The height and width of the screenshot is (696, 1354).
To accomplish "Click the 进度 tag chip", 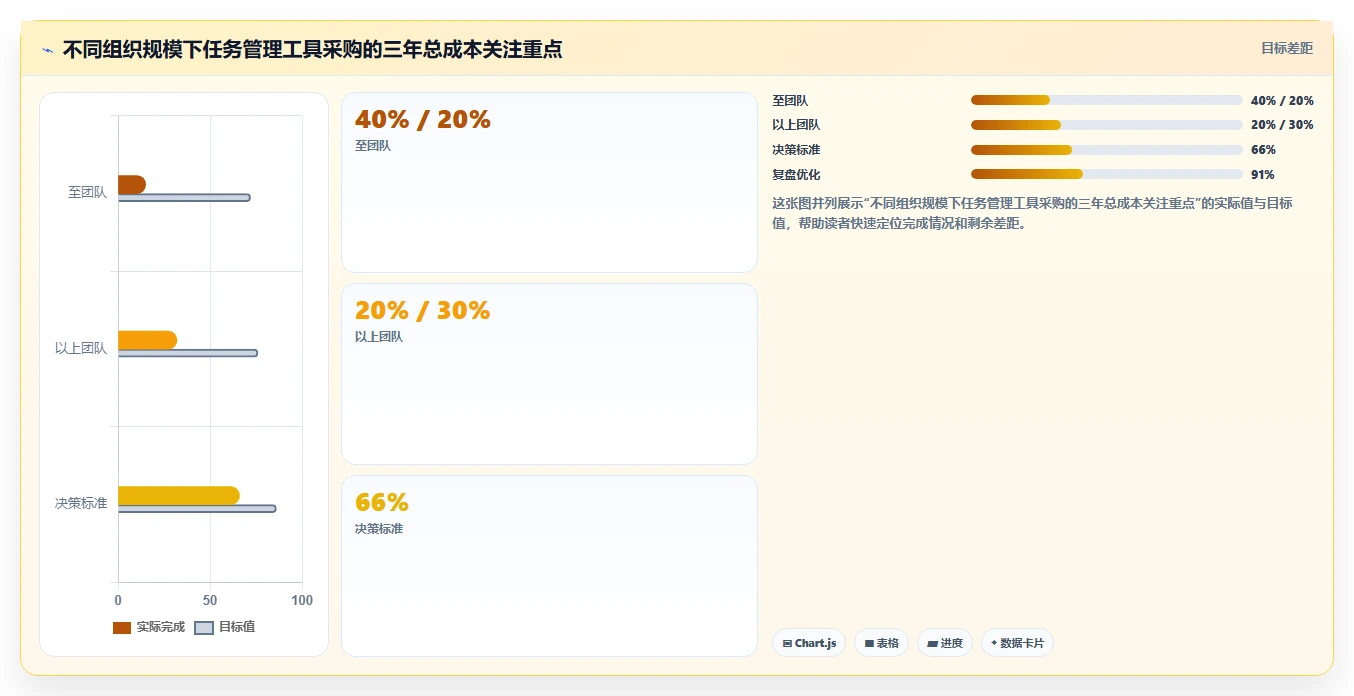I will coord(944,643).
